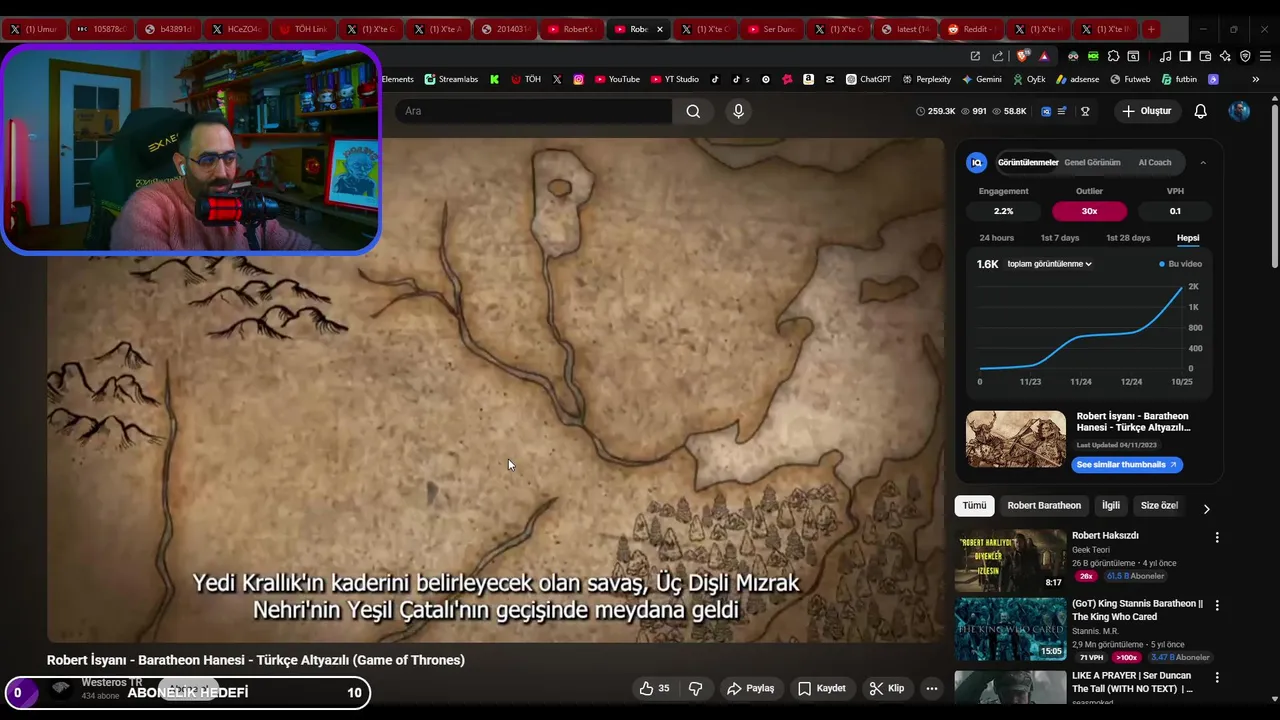The width and height of the screenshot is (1280, 720).
Task: Like the video with thumbs up
Action: click(654, 688)
